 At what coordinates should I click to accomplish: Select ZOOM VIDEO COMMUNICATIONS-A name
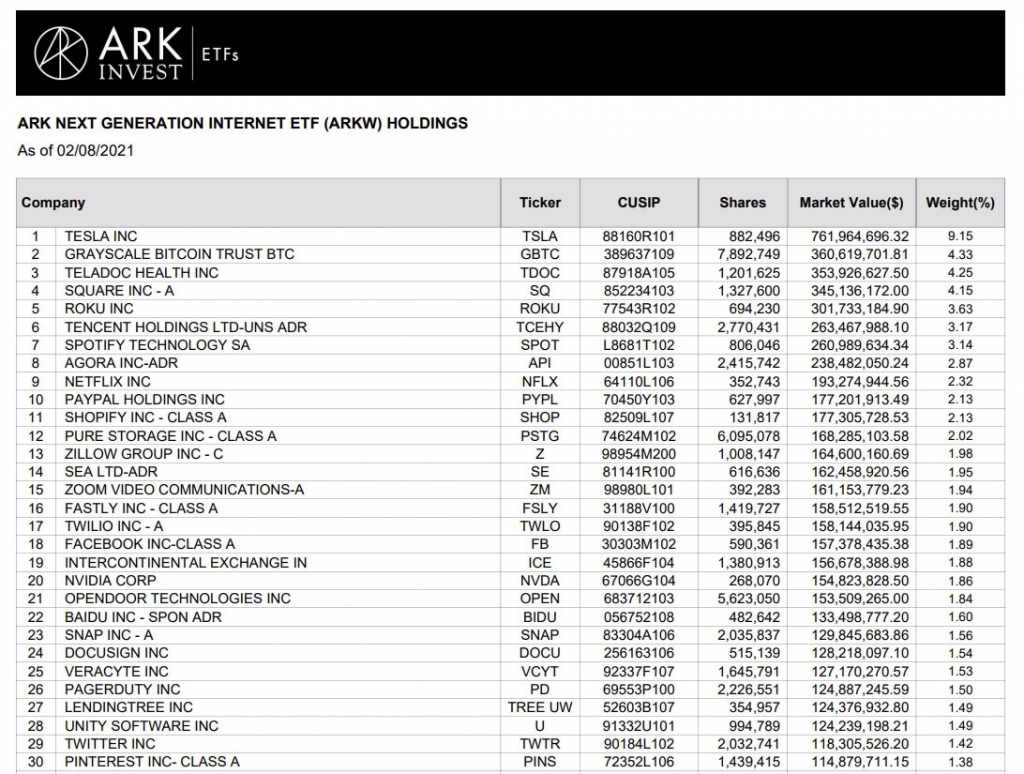click(x=184, y=490)
